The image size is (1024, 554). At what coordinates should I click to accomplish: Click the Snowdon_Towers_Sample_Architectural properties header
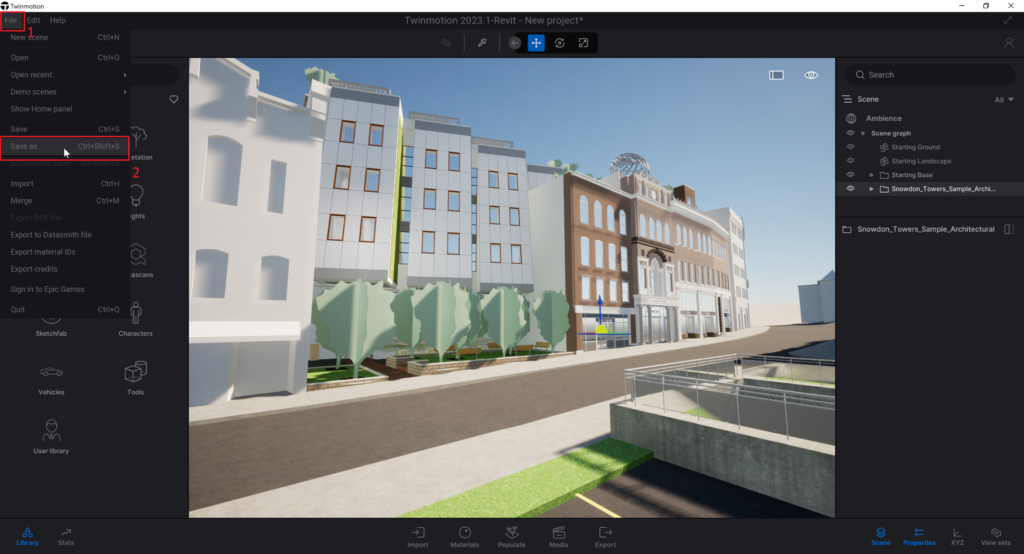point(925,229)
